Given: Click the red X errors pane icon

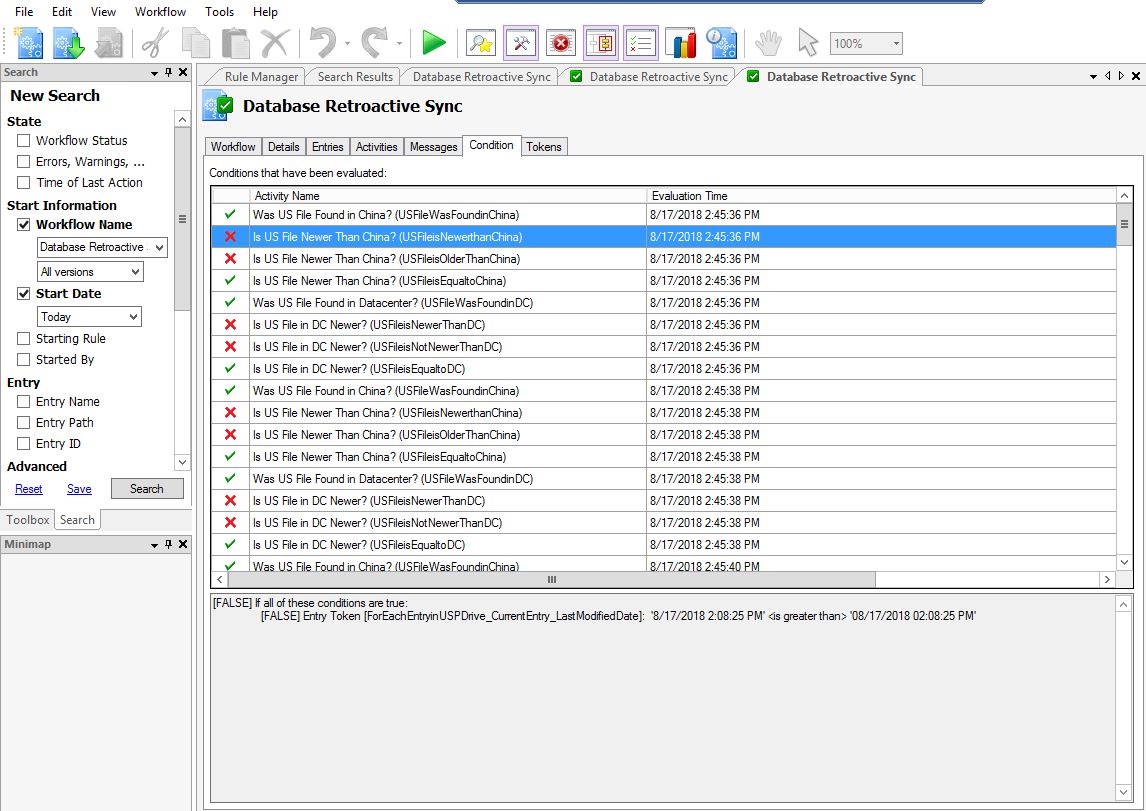Looking at the screenshot, I should coord(561,43).
